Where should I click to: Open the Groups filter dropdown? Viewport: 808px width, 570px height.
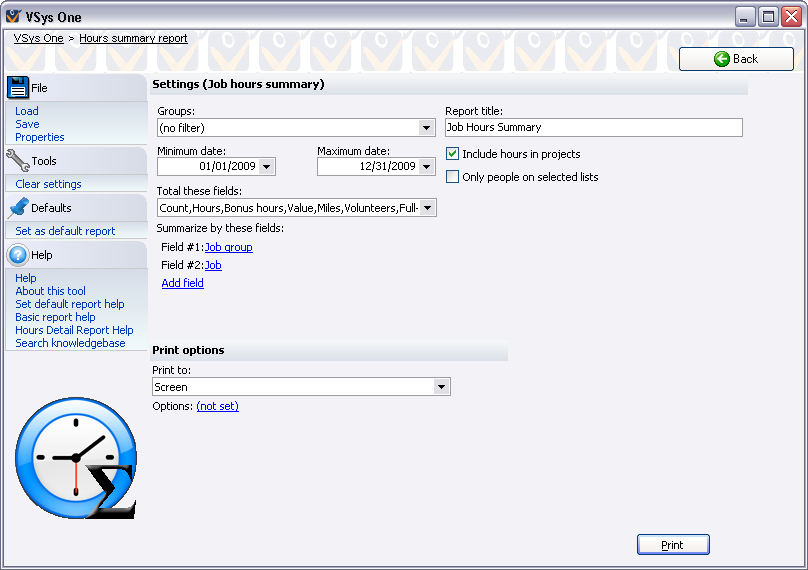point(426,128)
